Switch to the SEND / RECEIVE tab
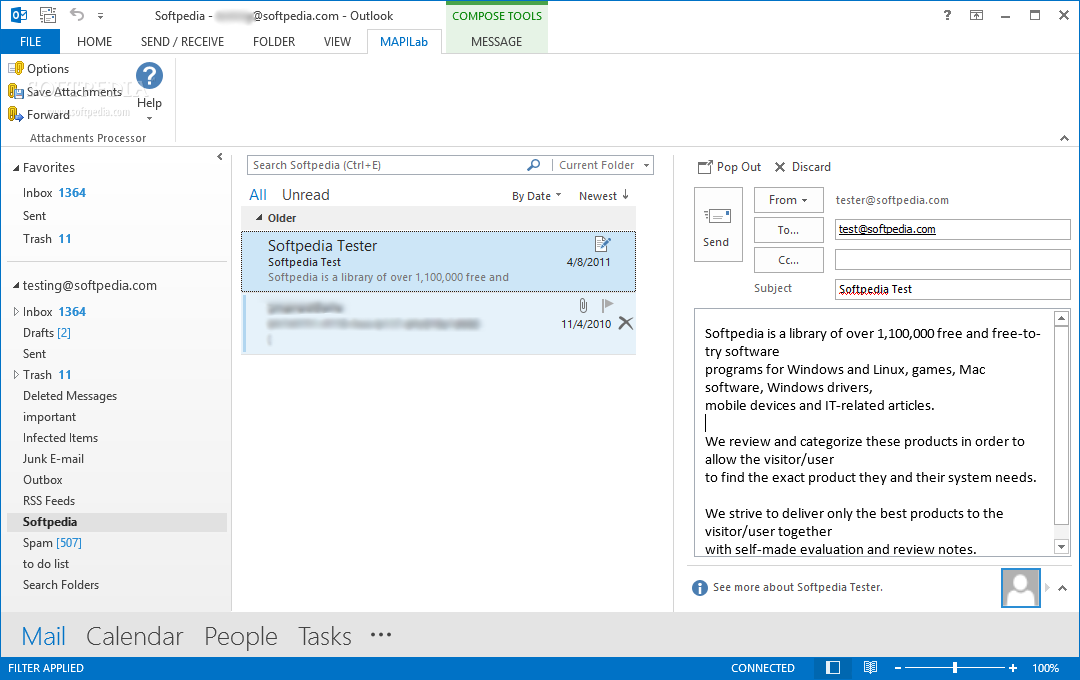Image resolution: width=1080 pixels, height=680 pixels. click(183, 41)
